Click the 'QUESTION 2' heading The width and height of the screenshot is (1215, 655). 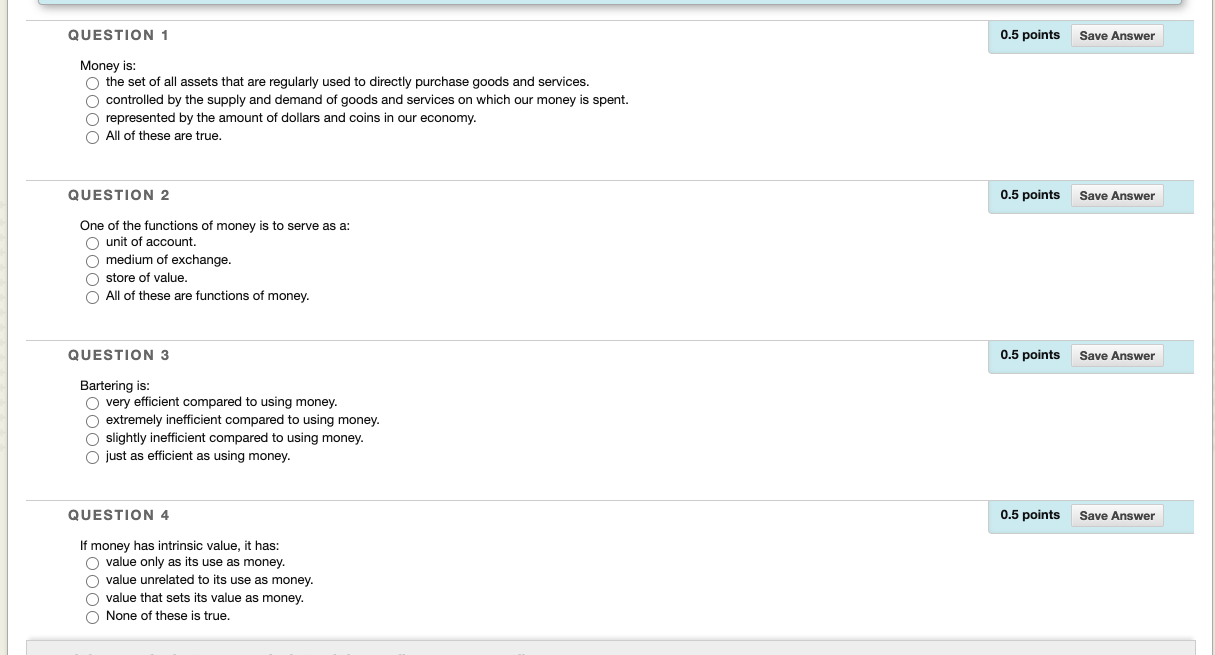[x=118, y=195]
